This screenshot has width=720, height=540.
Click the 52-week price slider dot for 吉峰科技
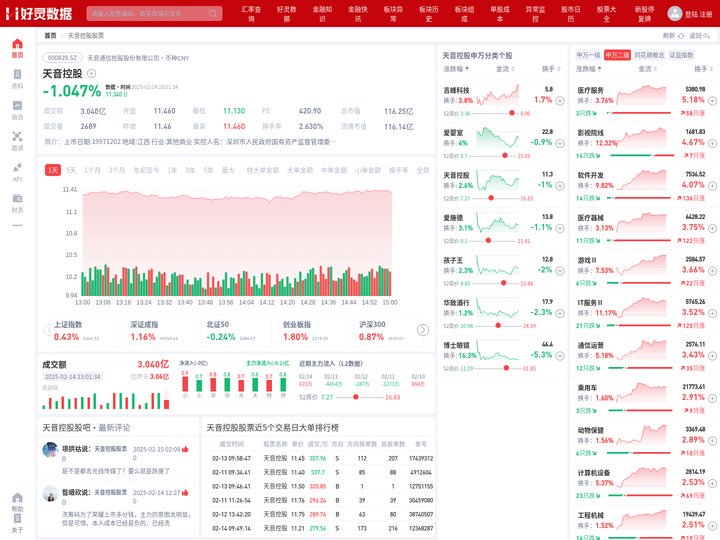[512, 113]
